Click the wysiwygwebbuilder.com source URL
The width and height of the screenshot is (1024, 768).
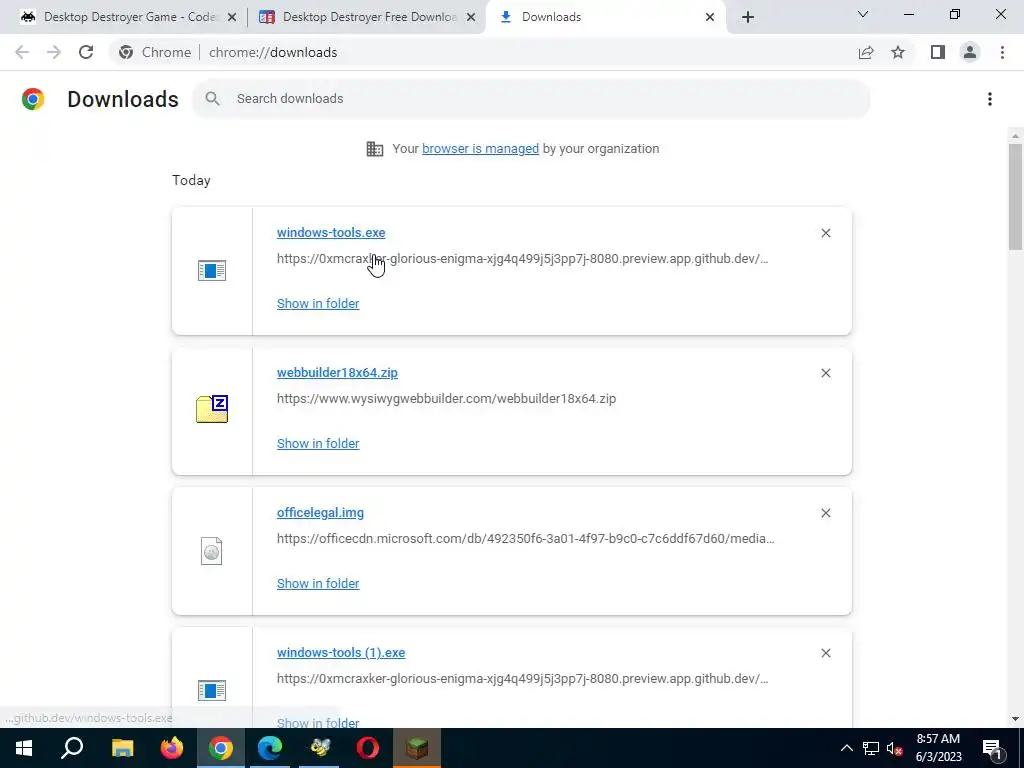coord(446,398)
